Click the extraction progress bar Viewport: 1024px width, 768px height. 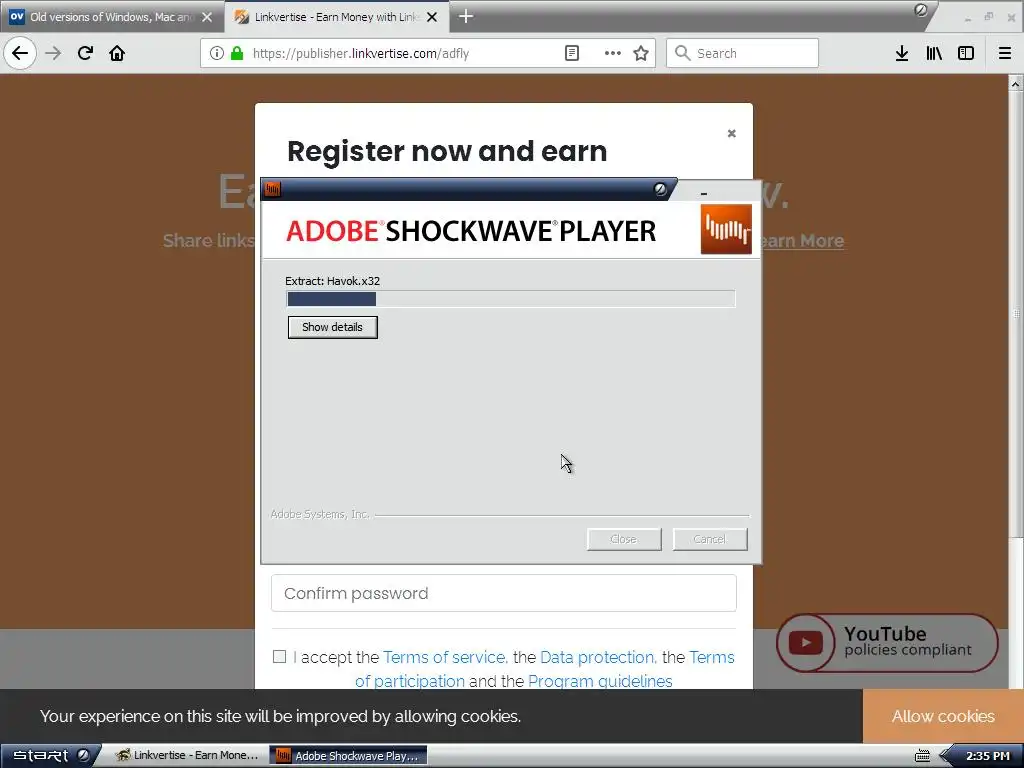pos(511,299)
